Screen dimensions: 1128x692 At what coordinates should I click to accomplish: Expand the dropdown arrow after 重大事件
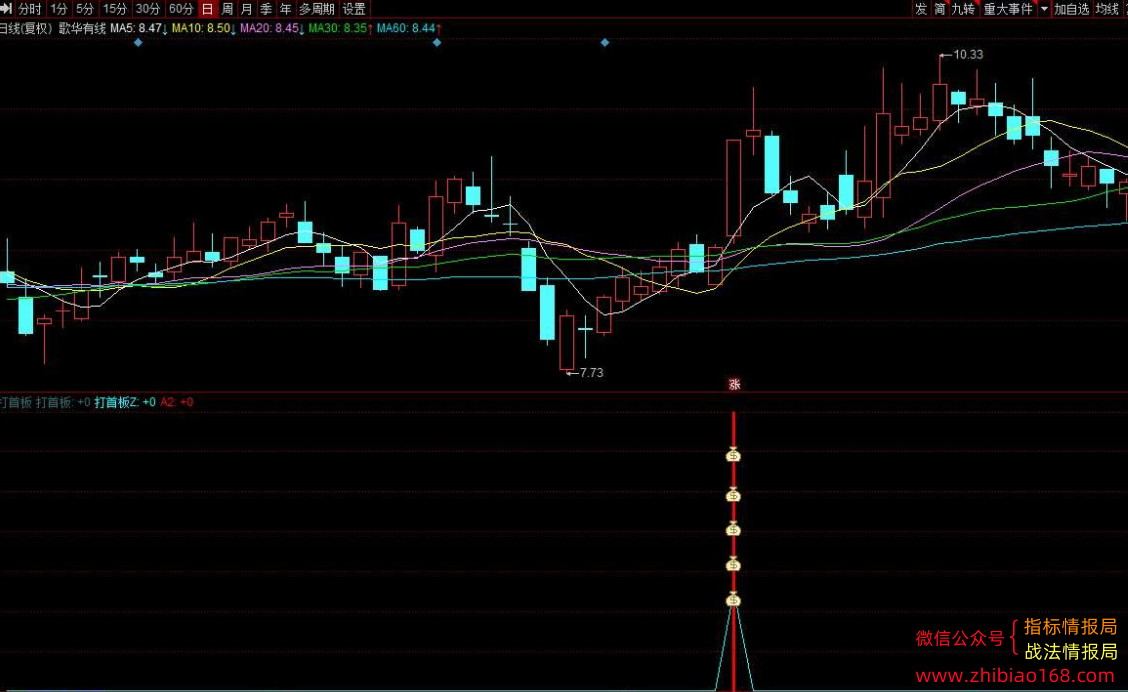(x=1044, y=9)
